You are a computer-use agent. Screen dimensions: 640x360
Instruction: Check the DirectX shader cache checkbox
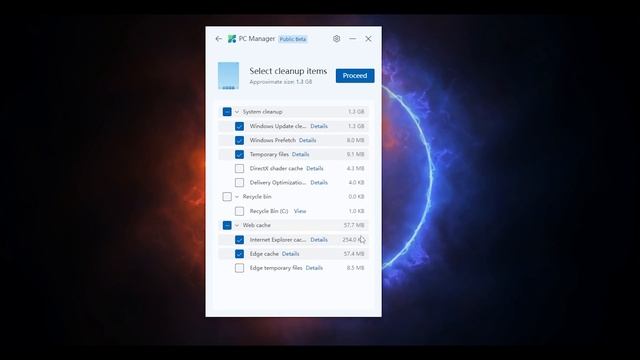click(x=240, y=169)
